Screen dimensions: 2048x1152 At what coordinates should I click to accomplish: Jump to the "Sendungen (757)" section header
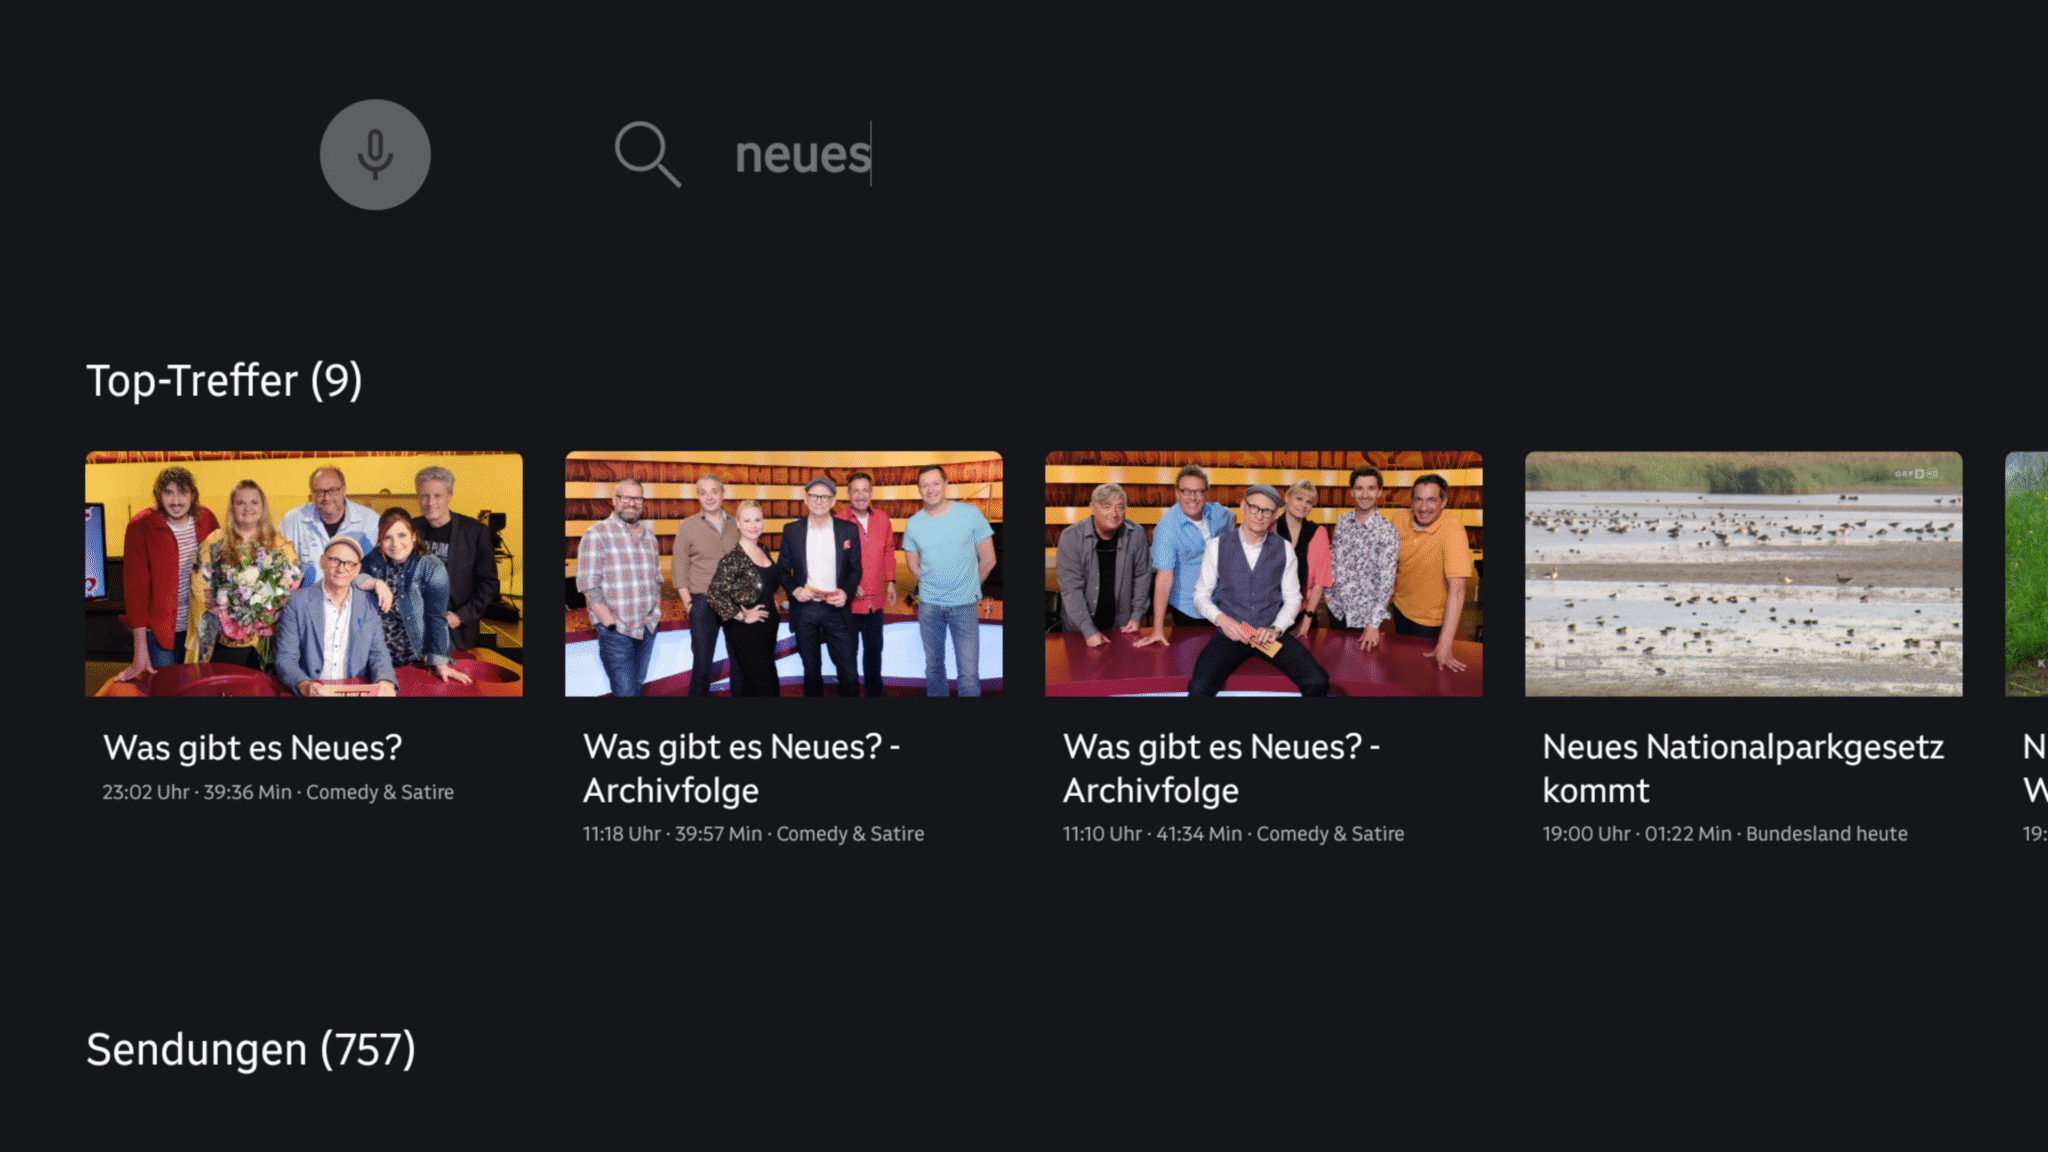pos(251,1050)
